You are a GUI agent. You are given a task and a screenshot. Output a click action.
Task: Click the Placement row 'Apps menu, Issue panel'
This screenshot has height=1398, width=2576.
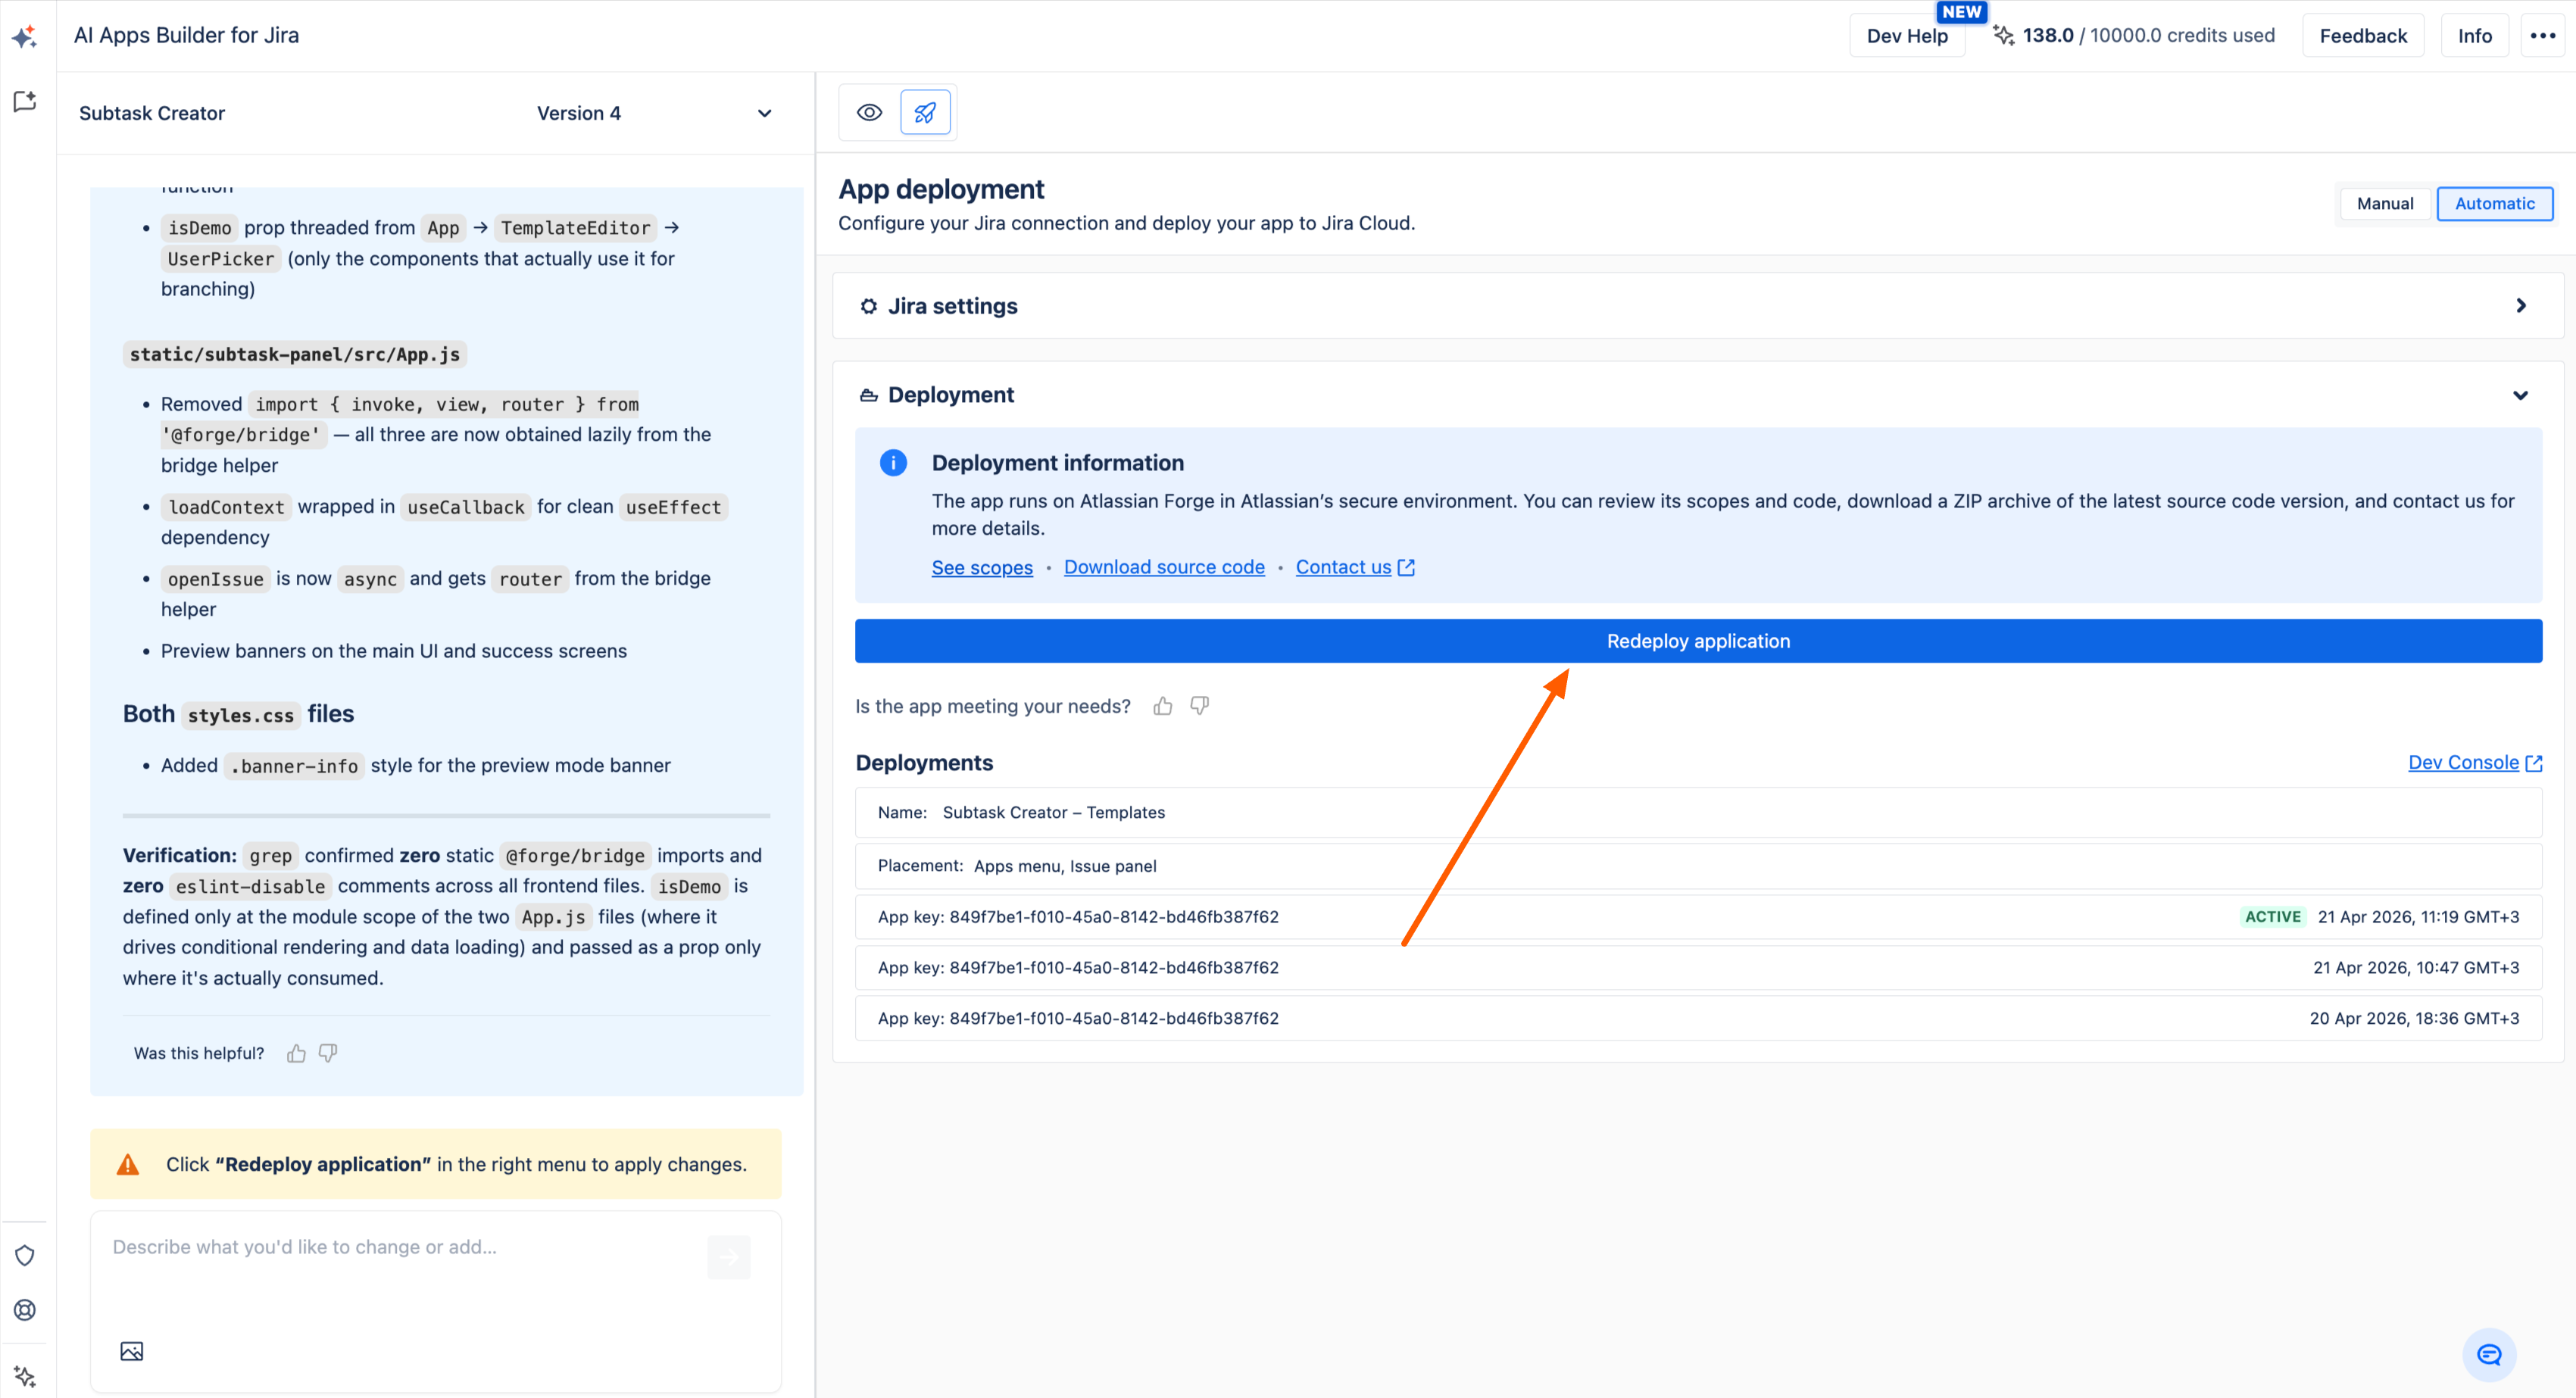pos(1698,866)
